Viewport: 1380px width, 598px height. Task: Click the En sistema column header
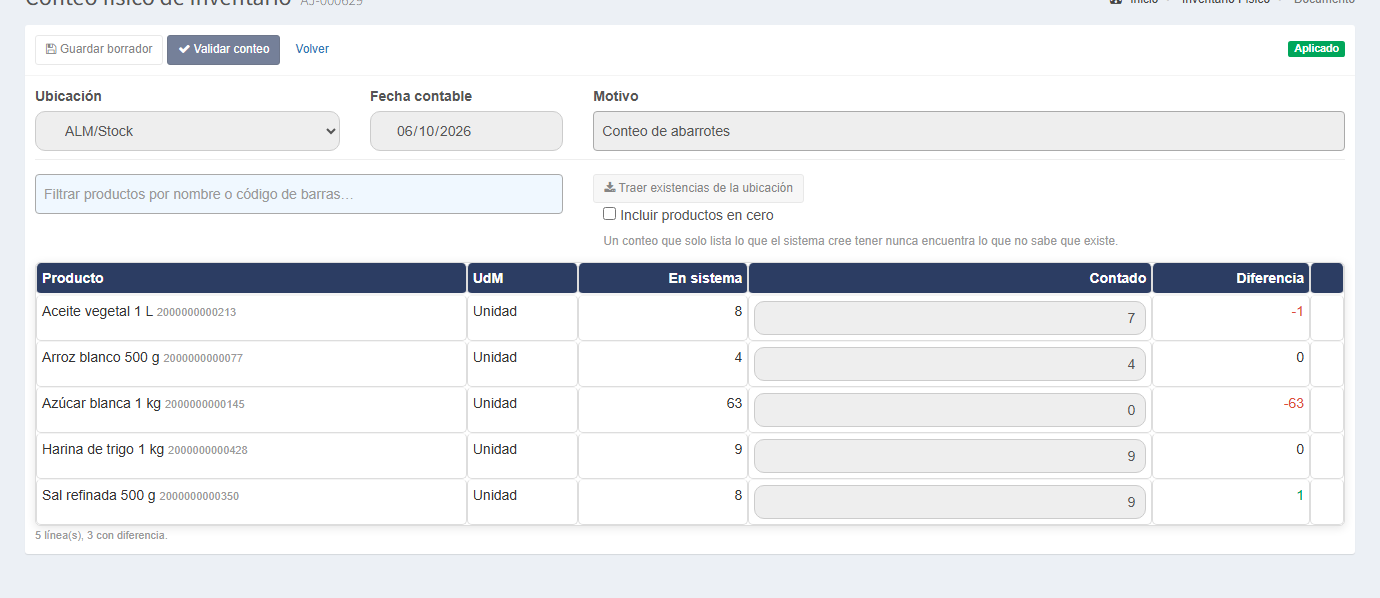662,278
